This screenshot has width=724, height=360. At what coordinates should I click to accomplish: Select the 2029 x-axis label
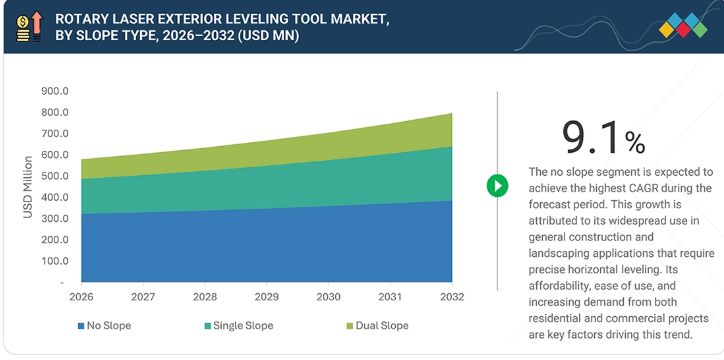pyautogui.click(x=266, y=297)
